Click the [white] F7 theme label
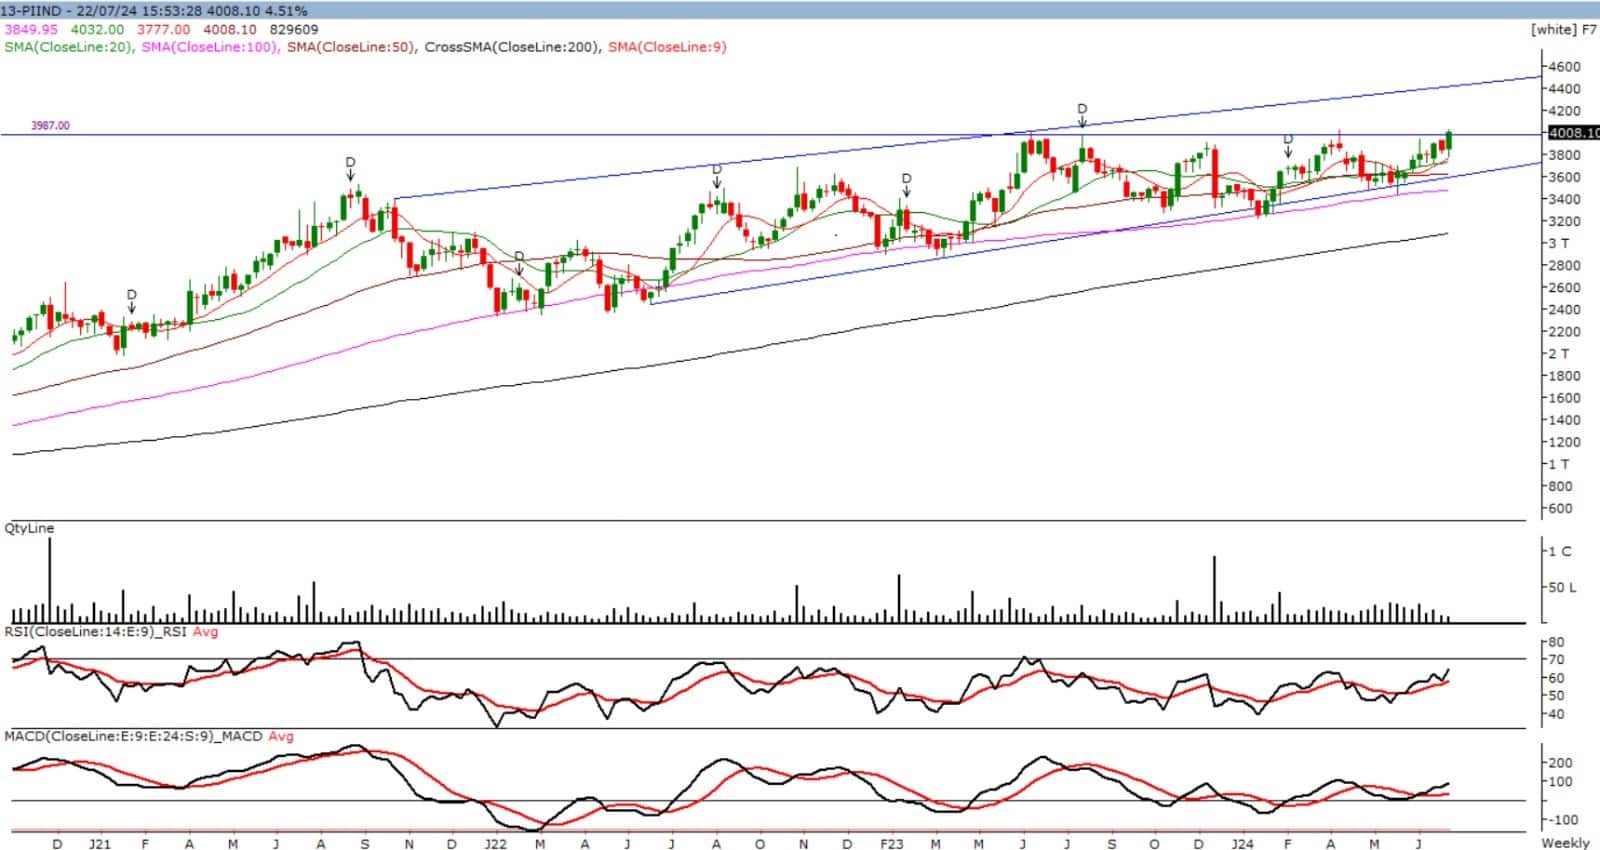 coord(1563,29)
